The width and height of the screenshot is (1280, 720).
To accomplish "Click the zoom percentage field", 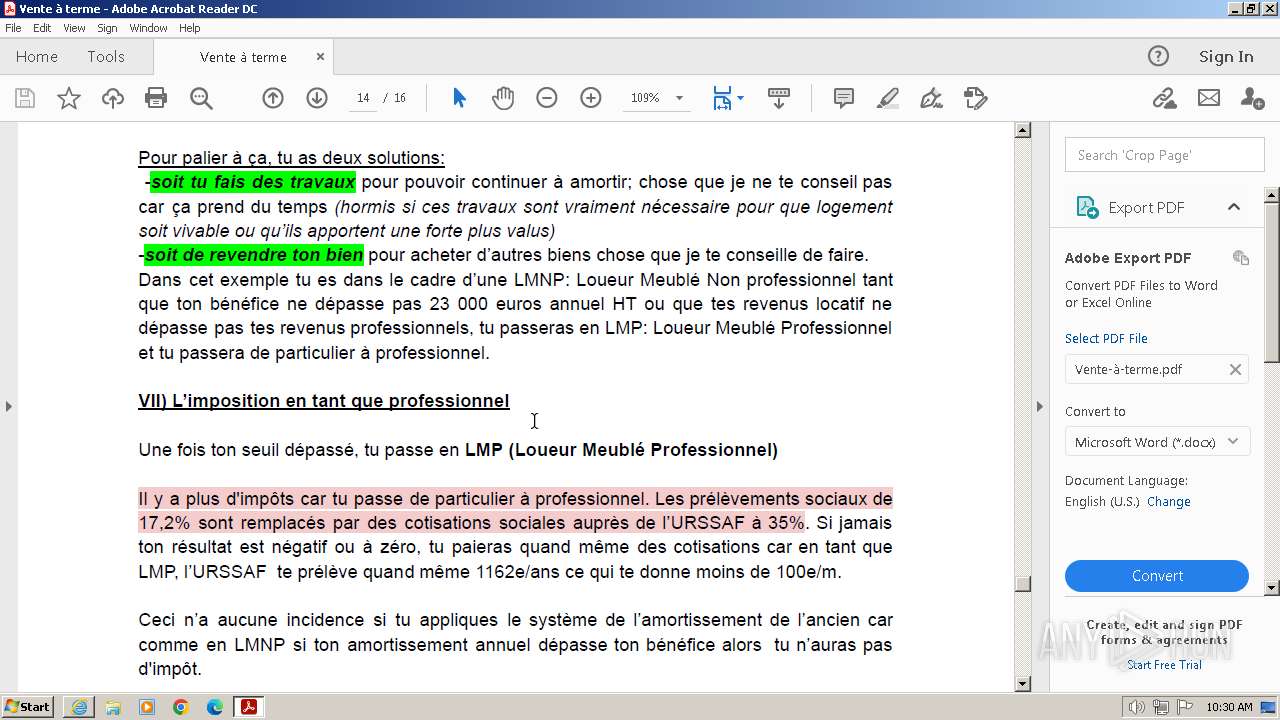I will coord(645,98).
